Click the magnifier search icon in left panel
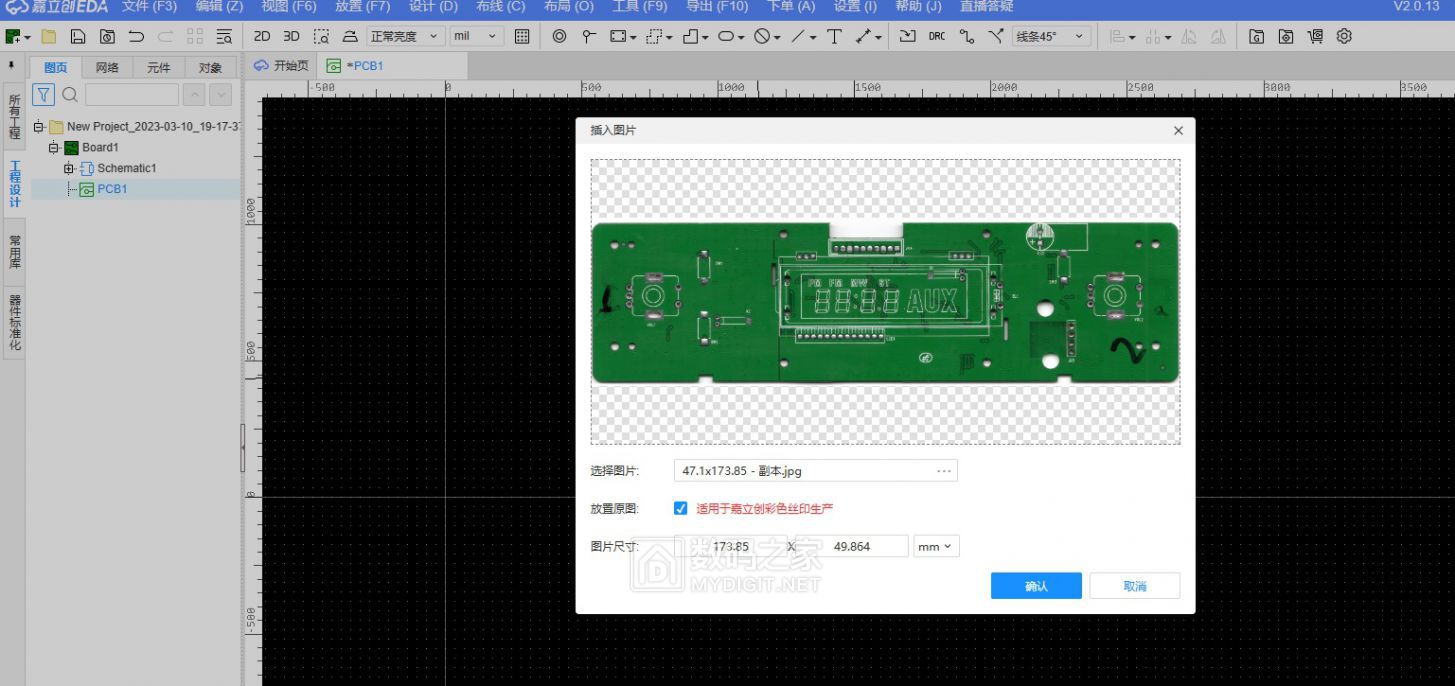The height and width of the screenshot is (686, 1455). click(x=70, y=94)
